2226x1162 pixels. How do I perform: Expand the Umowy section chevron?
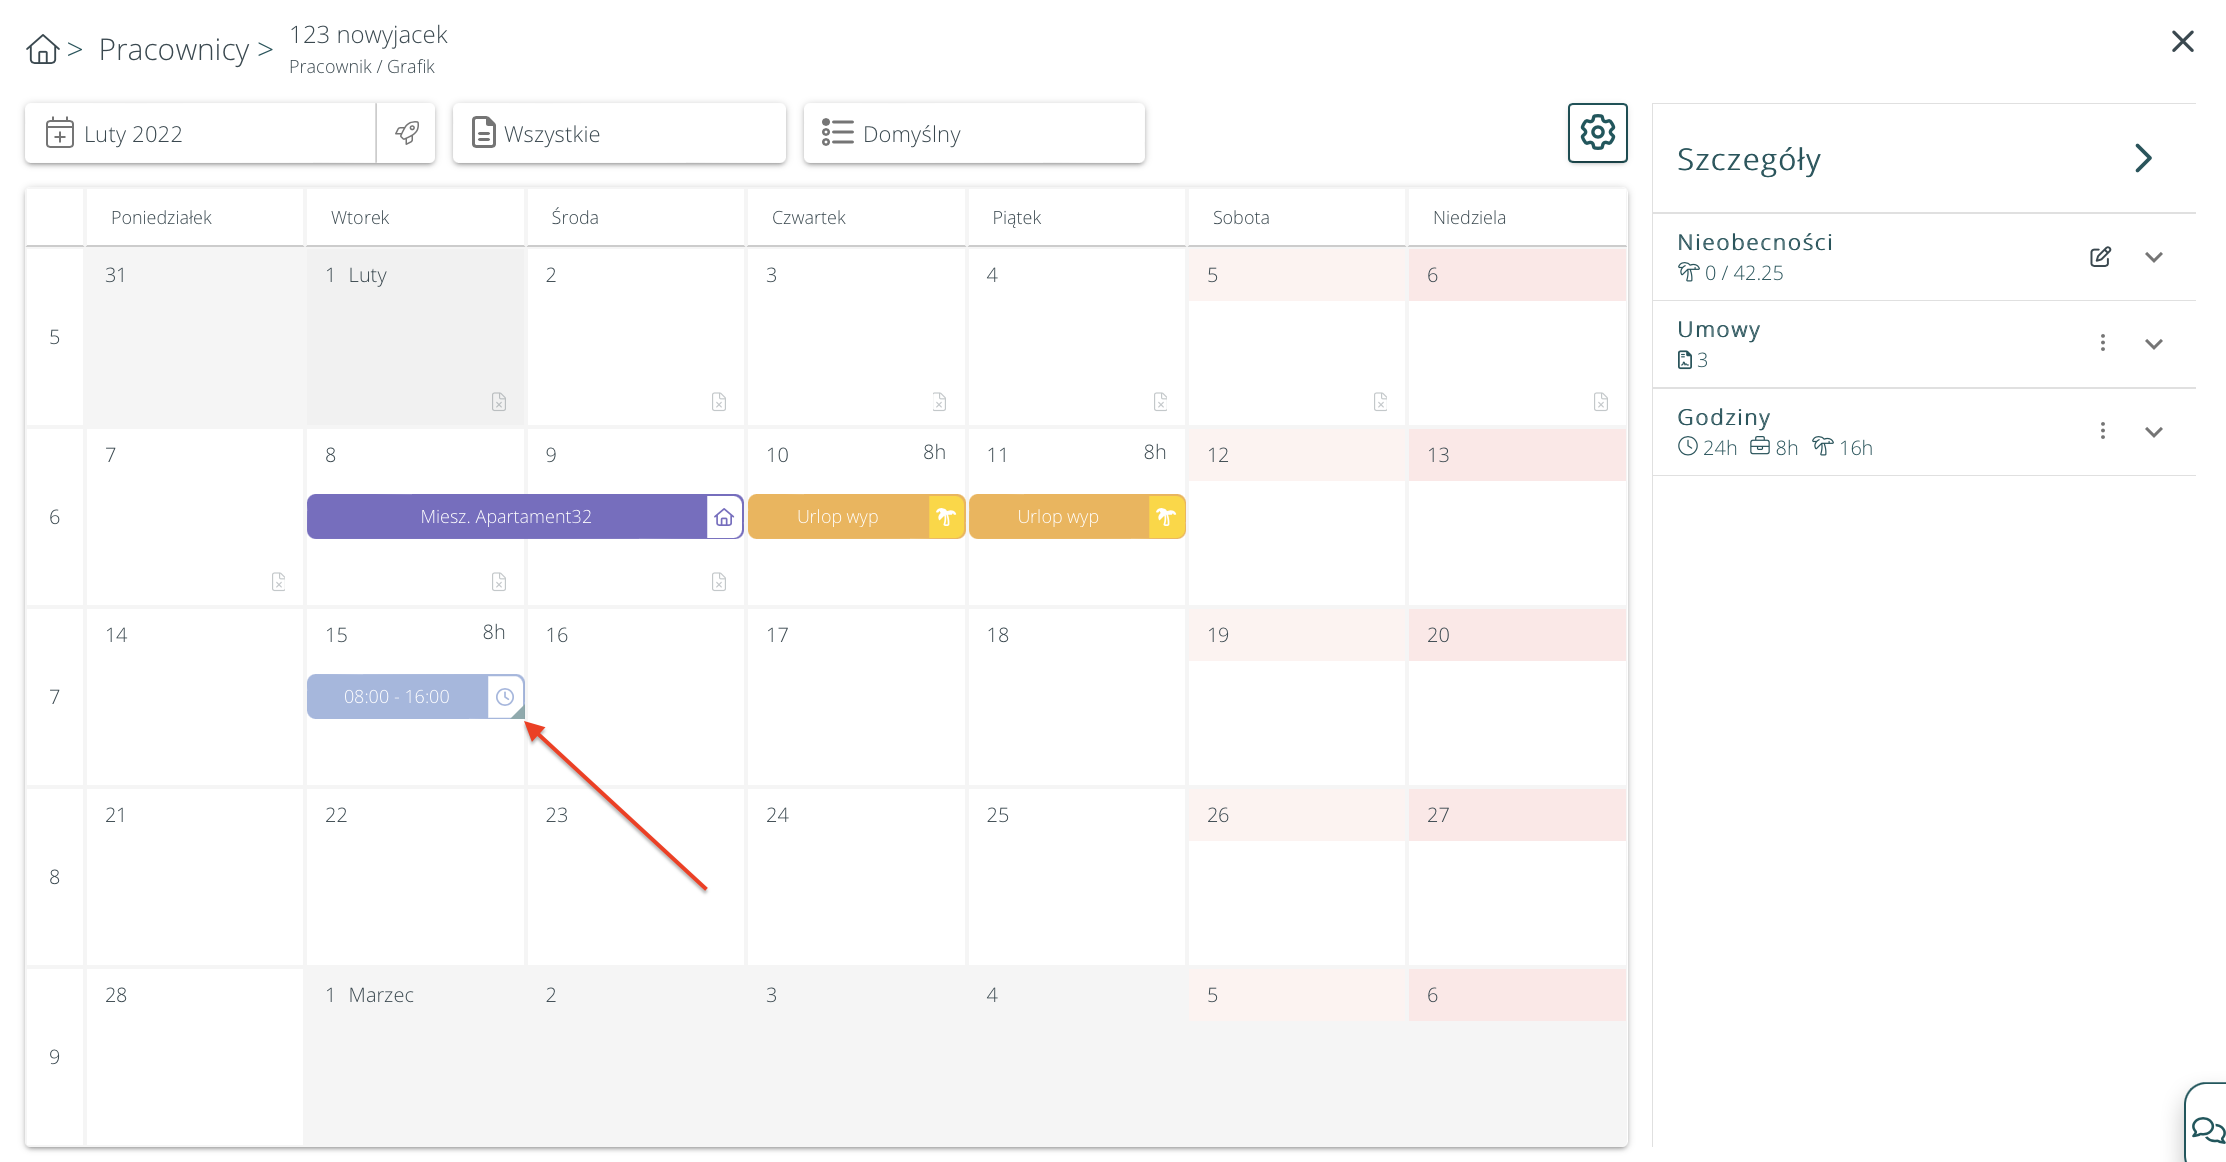pyautogui.click(x=2154, y=344)
